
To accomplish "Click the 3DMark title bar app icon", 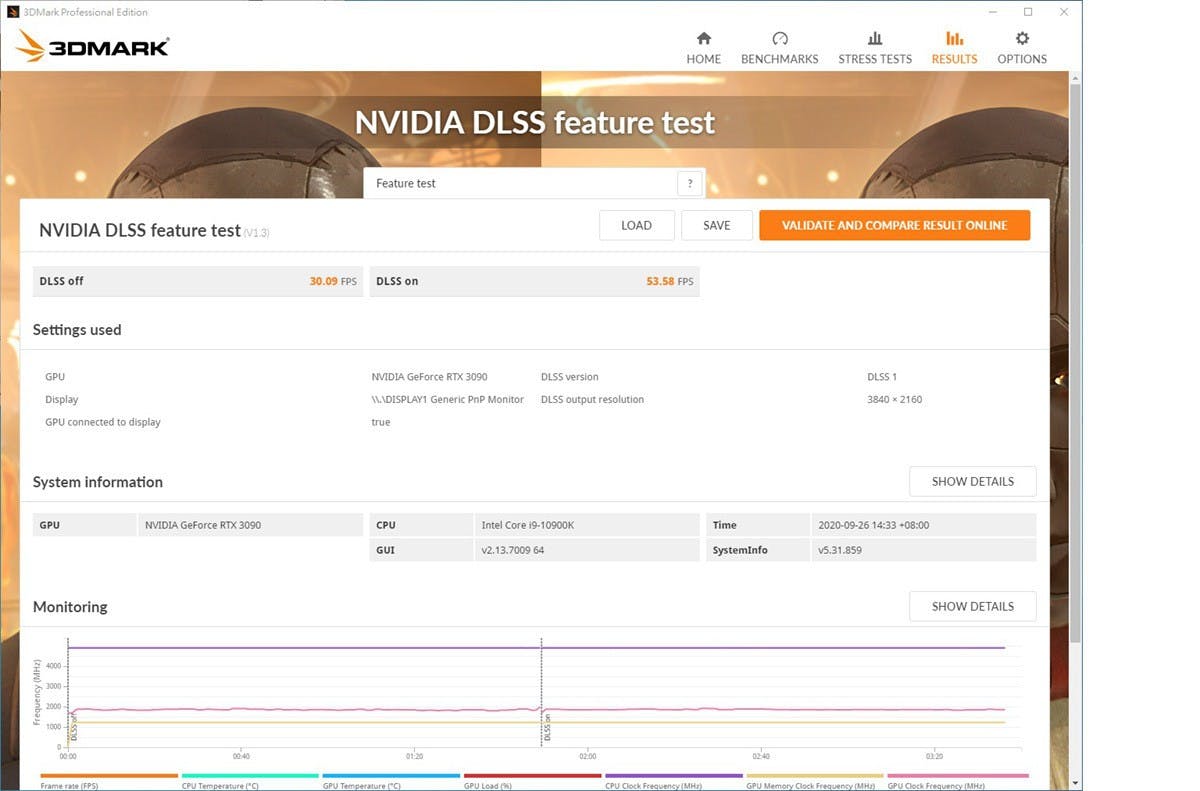I will pyautogui.click(x=13, y=12).
